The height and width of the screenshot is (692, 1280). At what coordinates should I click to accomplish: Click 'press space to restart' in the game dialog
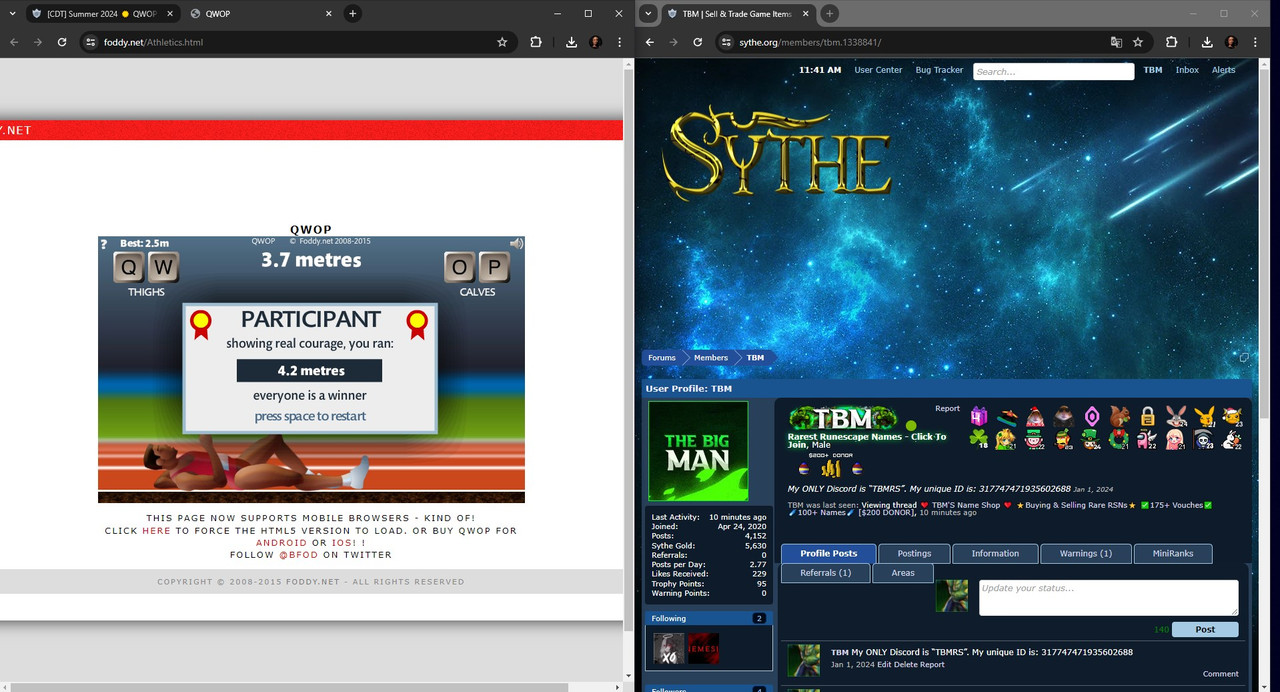click(x=310, y=416)
